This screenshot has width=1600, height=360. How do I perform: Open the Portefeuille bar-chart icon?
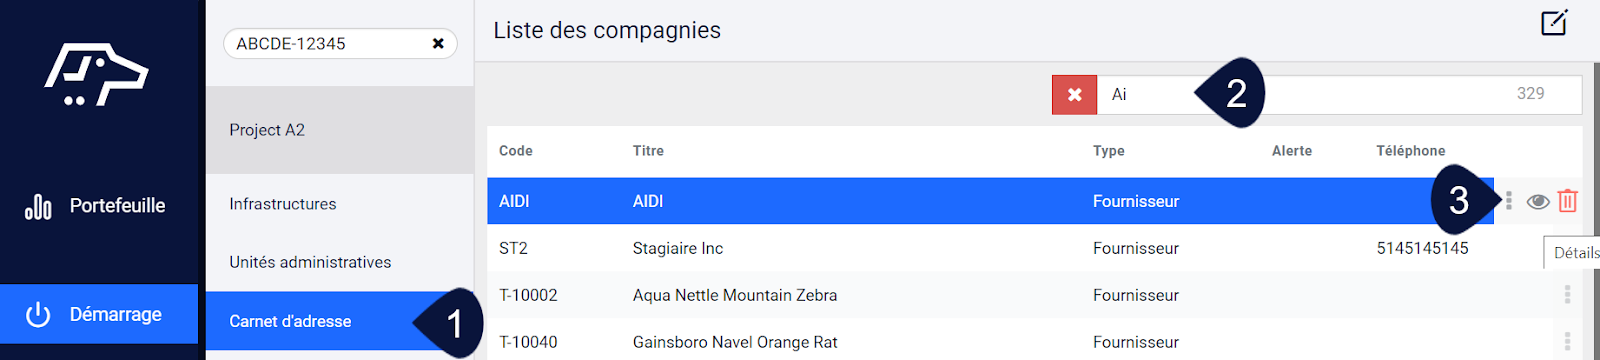(x=38, y=206)
